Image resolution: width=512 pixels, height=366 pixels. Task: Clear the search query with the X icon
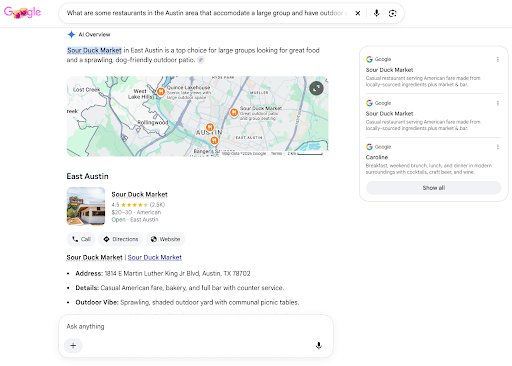[x=358, y=13]
